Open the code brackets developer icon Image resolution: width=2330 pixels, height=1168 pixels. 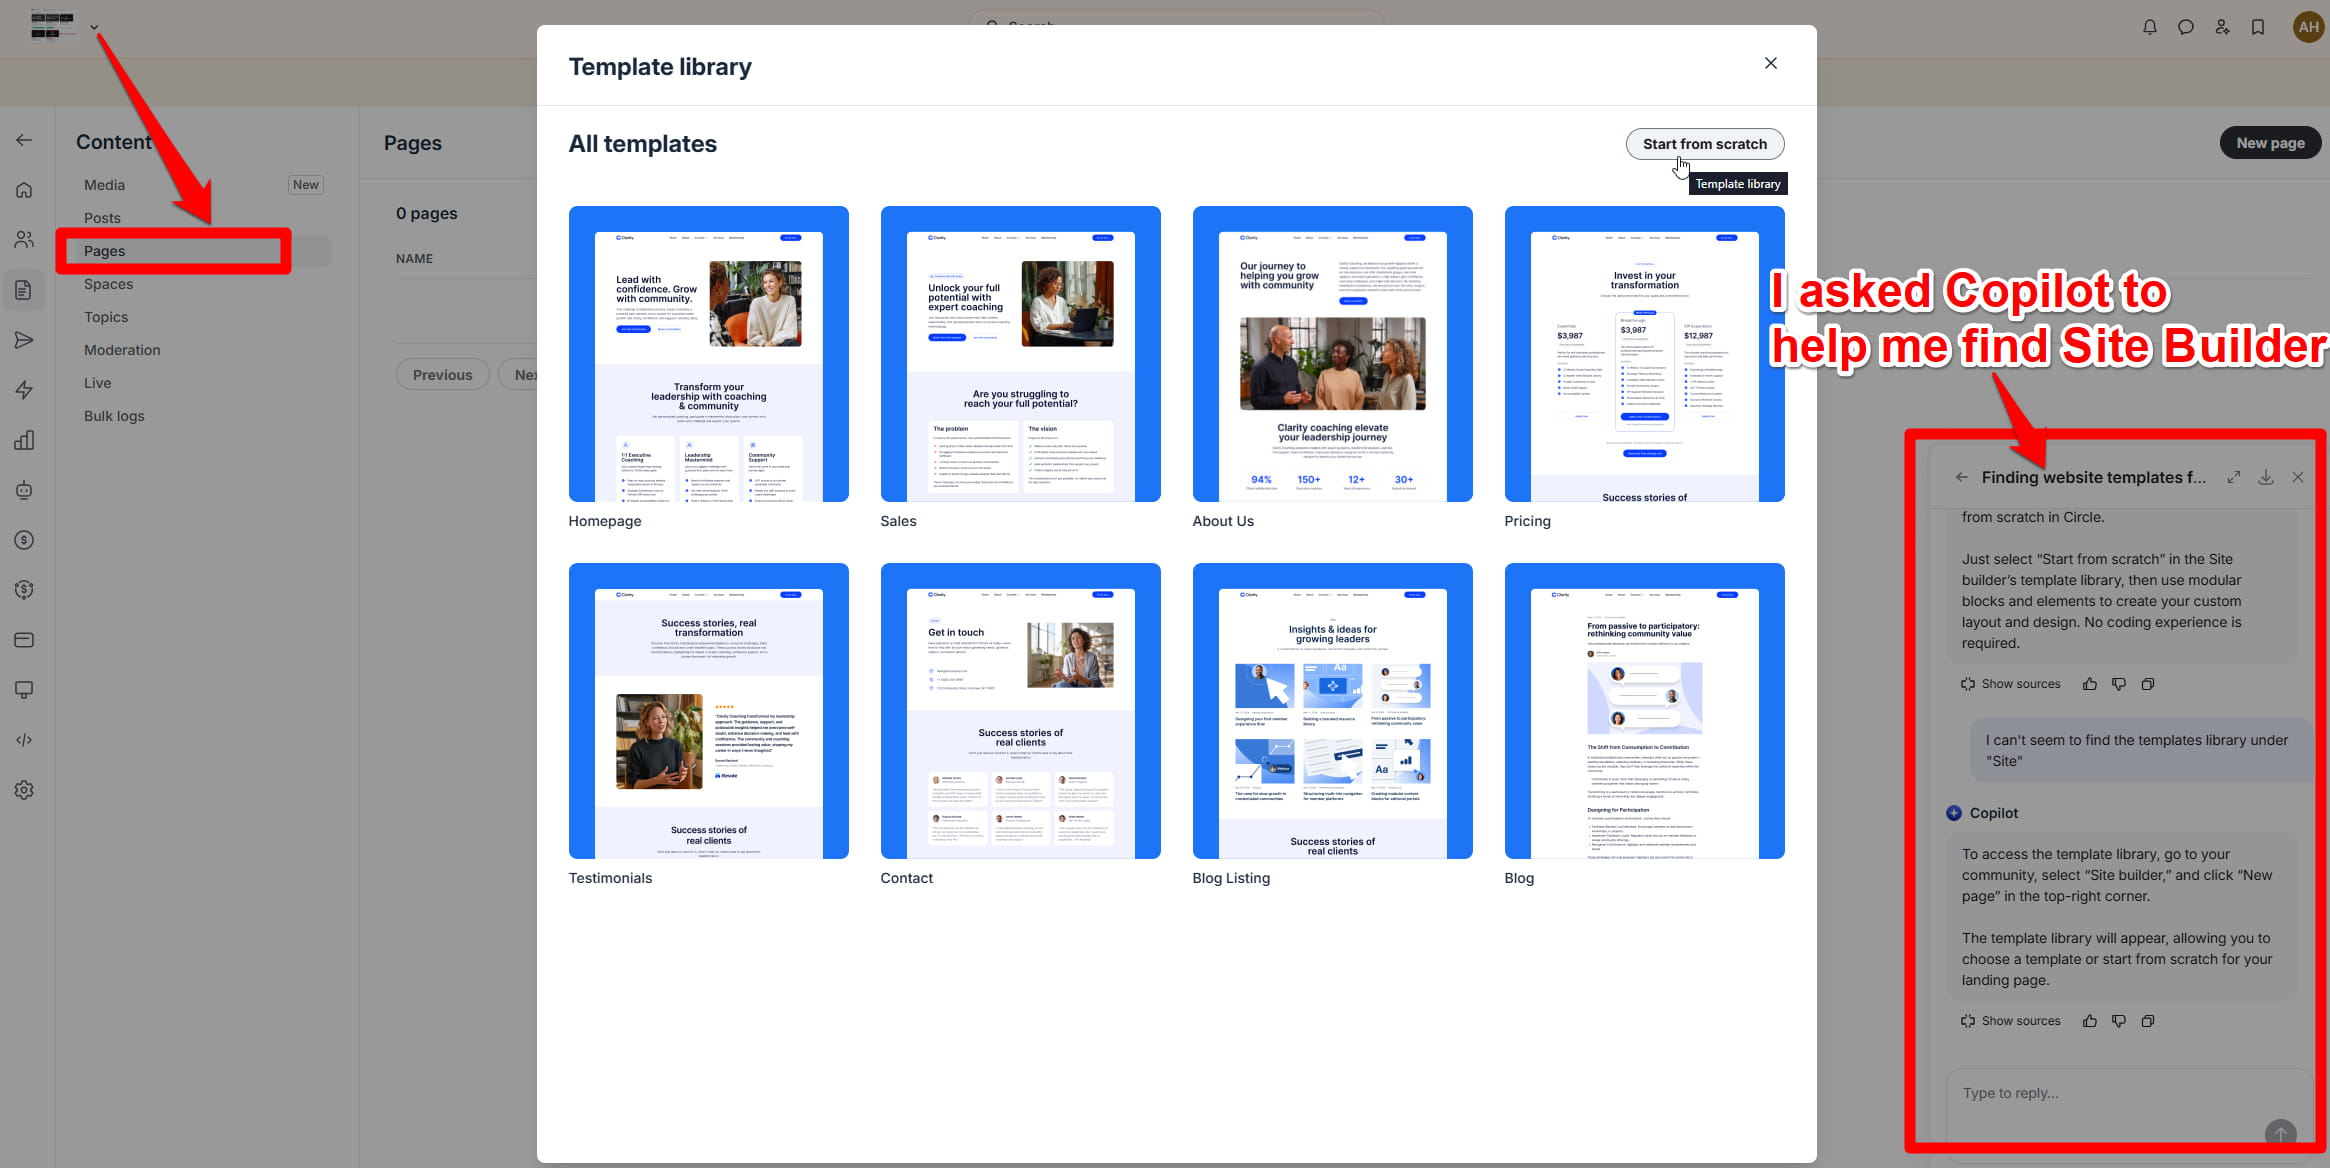point(24,740)
